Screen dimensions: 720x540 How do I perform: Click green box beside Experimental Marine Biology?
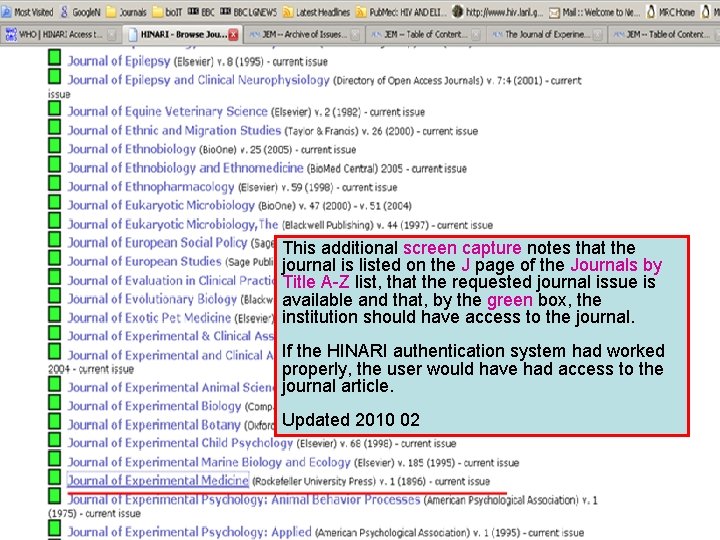pyautogui.click(x=55, y=458)
